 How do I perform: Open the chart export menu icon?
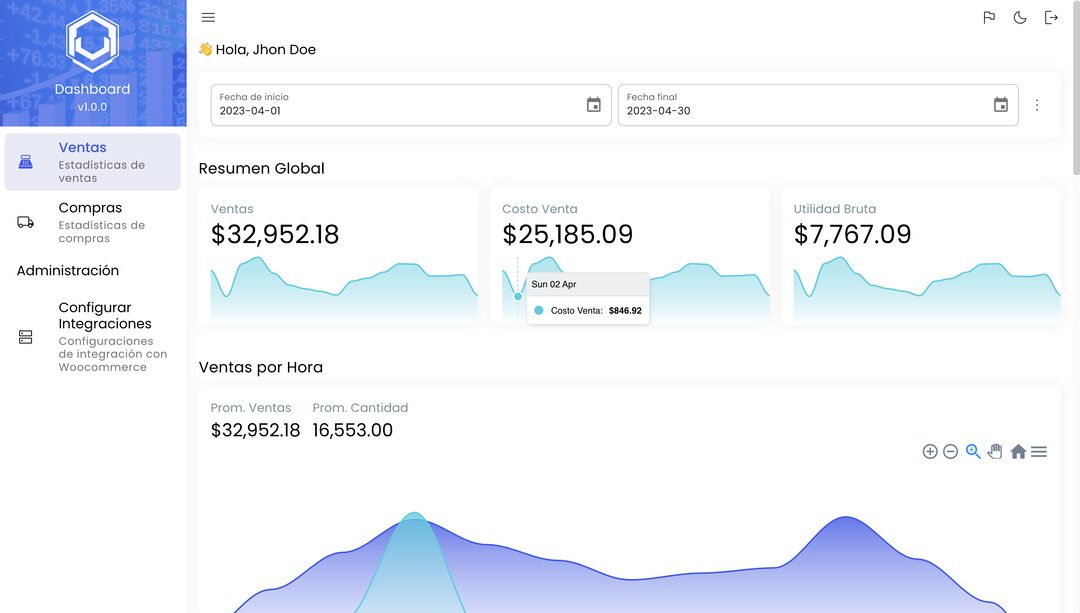(1039, 452)
